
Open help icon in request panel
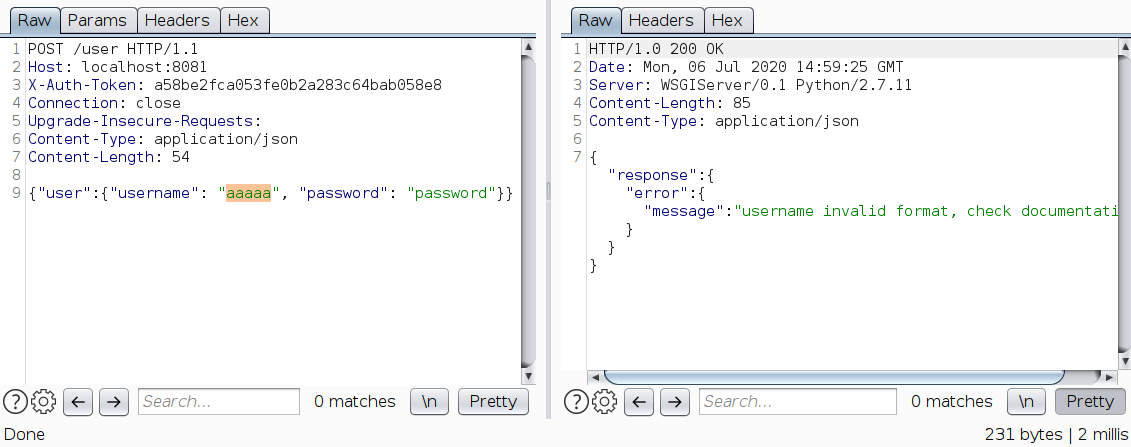pos(16,402)
